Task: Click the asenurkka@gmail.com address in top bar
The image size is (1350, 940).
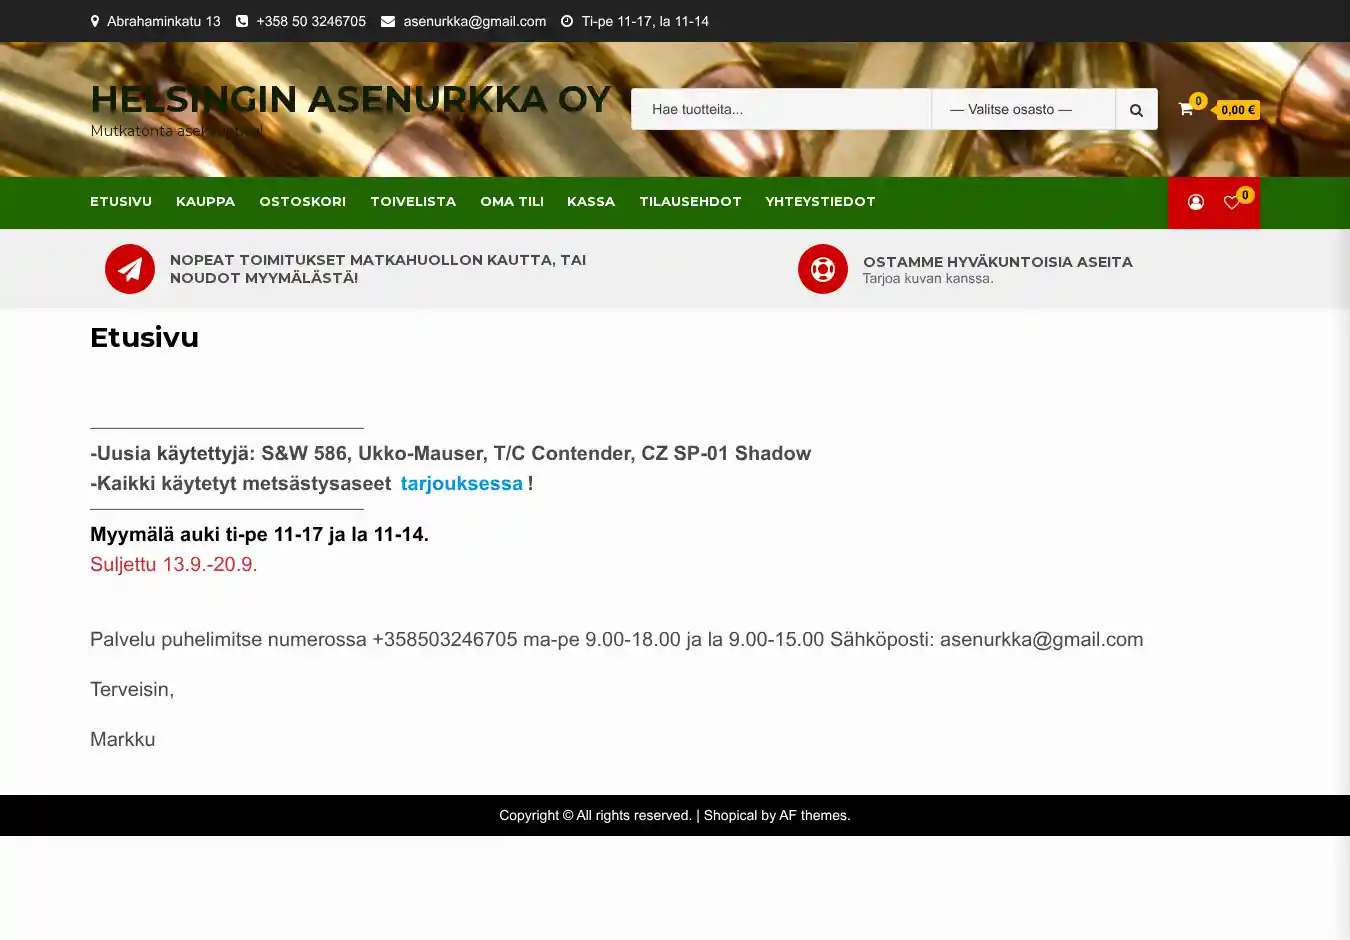Action: pos(474,21)
